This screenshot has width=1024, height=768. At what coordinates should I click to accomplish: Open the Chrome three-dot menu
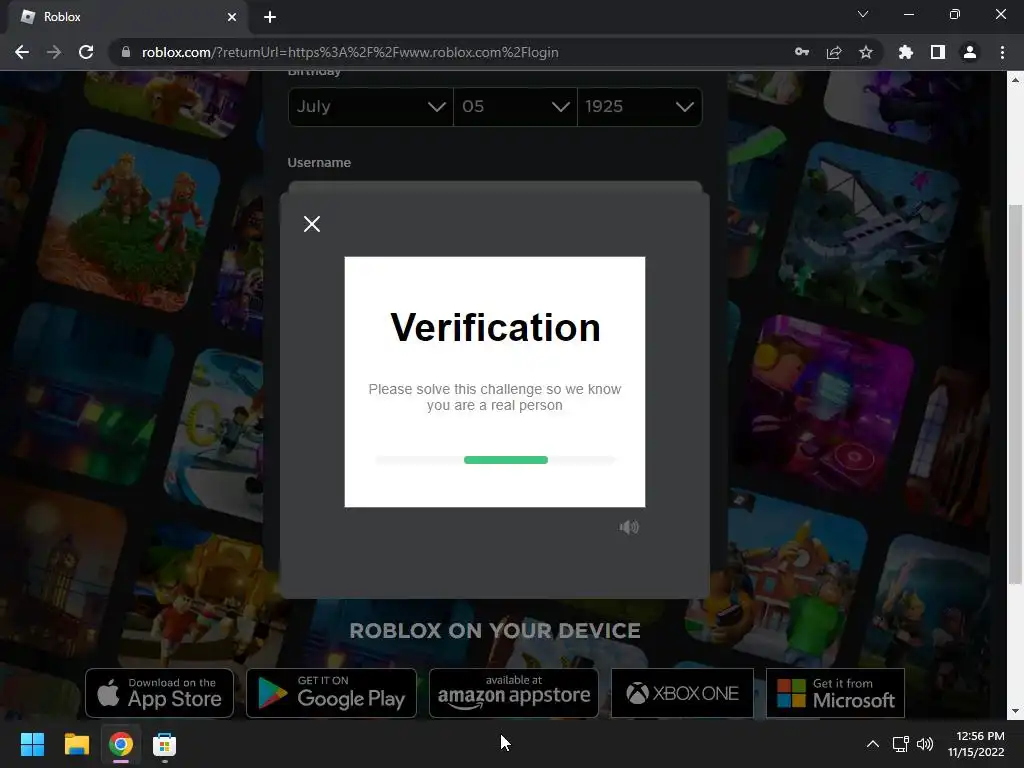[1002, 52]
